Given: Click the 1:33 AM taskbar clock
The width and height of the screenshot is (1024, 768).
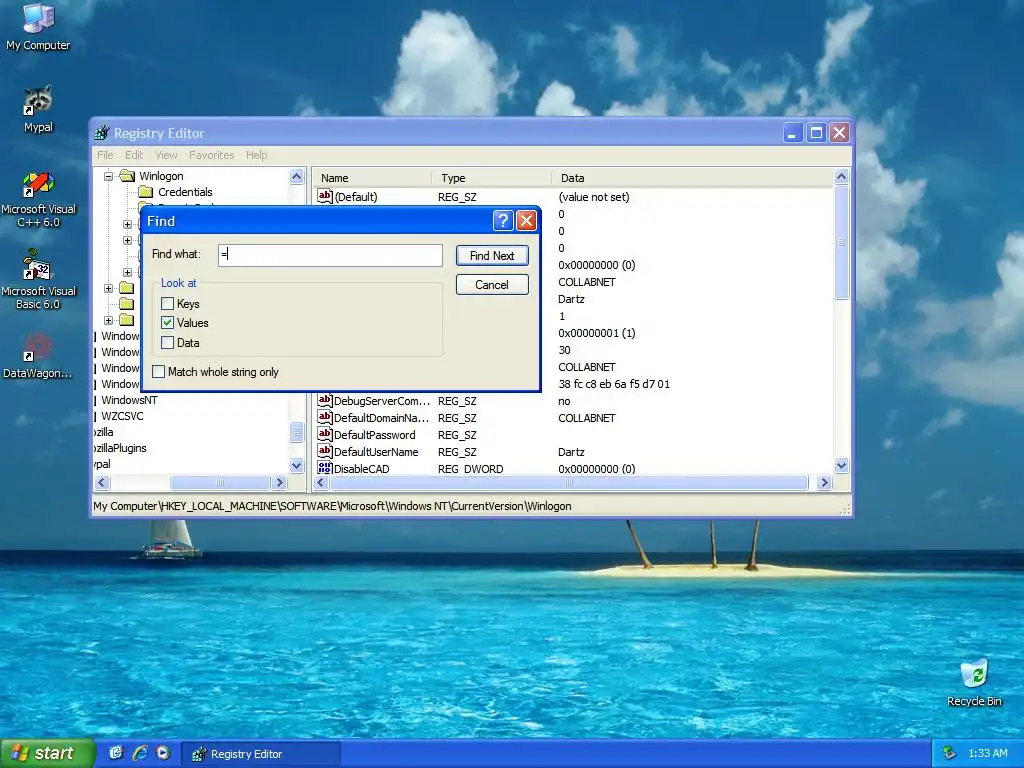Looking at the screenshot, I should [987, 753].
